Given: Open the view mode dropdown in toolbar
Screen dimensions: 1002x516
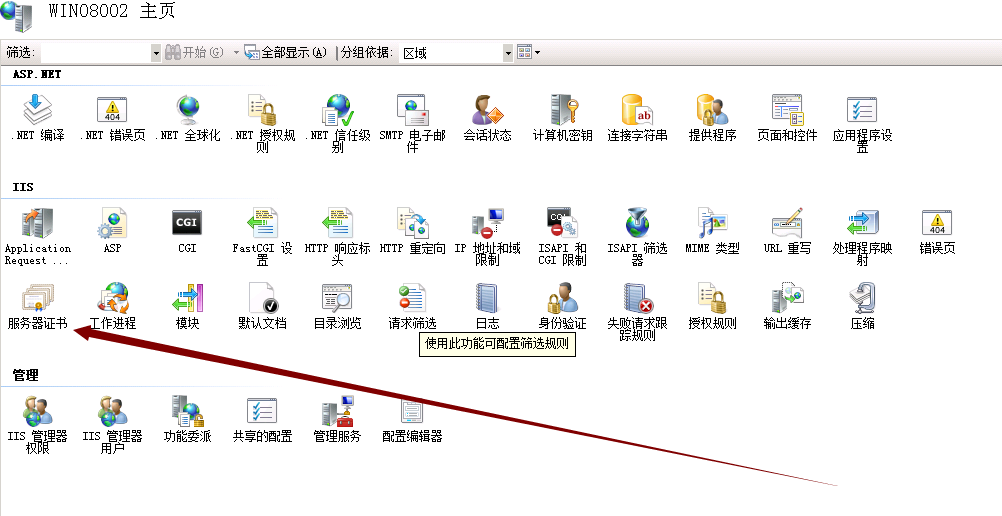Looking at the screenshot, I should click(529, 52).
